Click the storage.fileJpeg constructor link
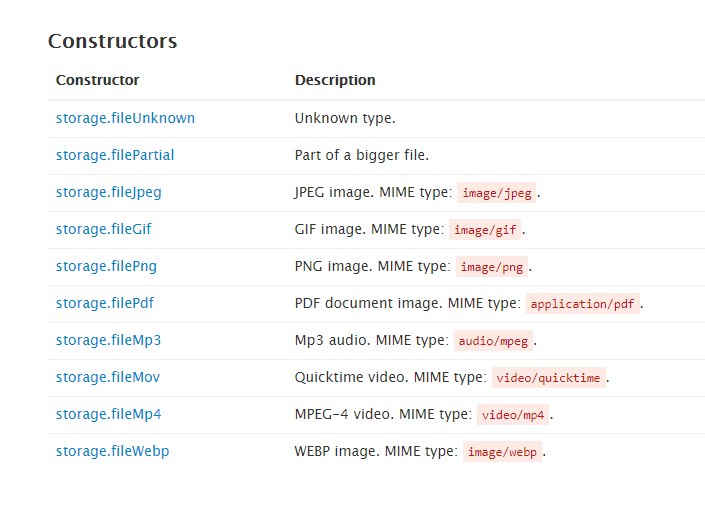Screen dimensions: 705x509 click(x=108, y=192)
